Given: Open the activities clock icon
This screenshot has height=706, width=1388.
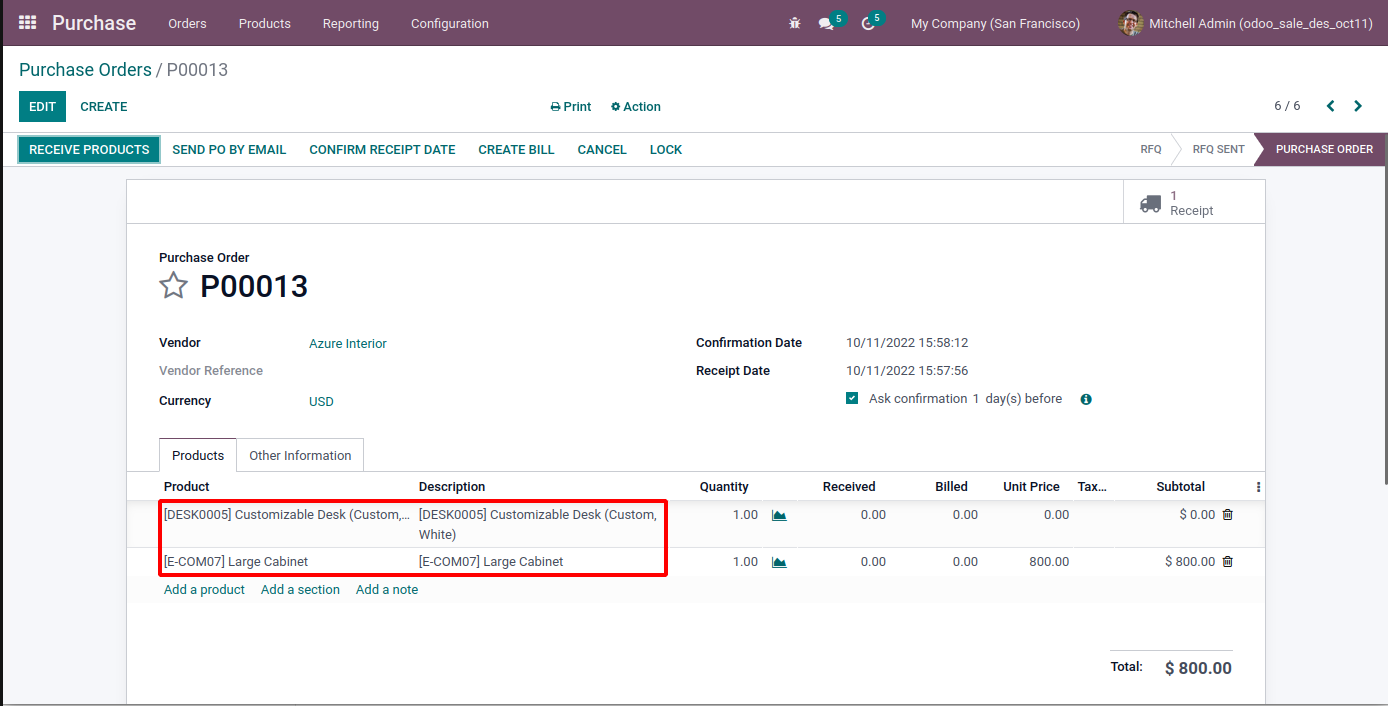Looking at the screenshot, I should pos(867,24).
